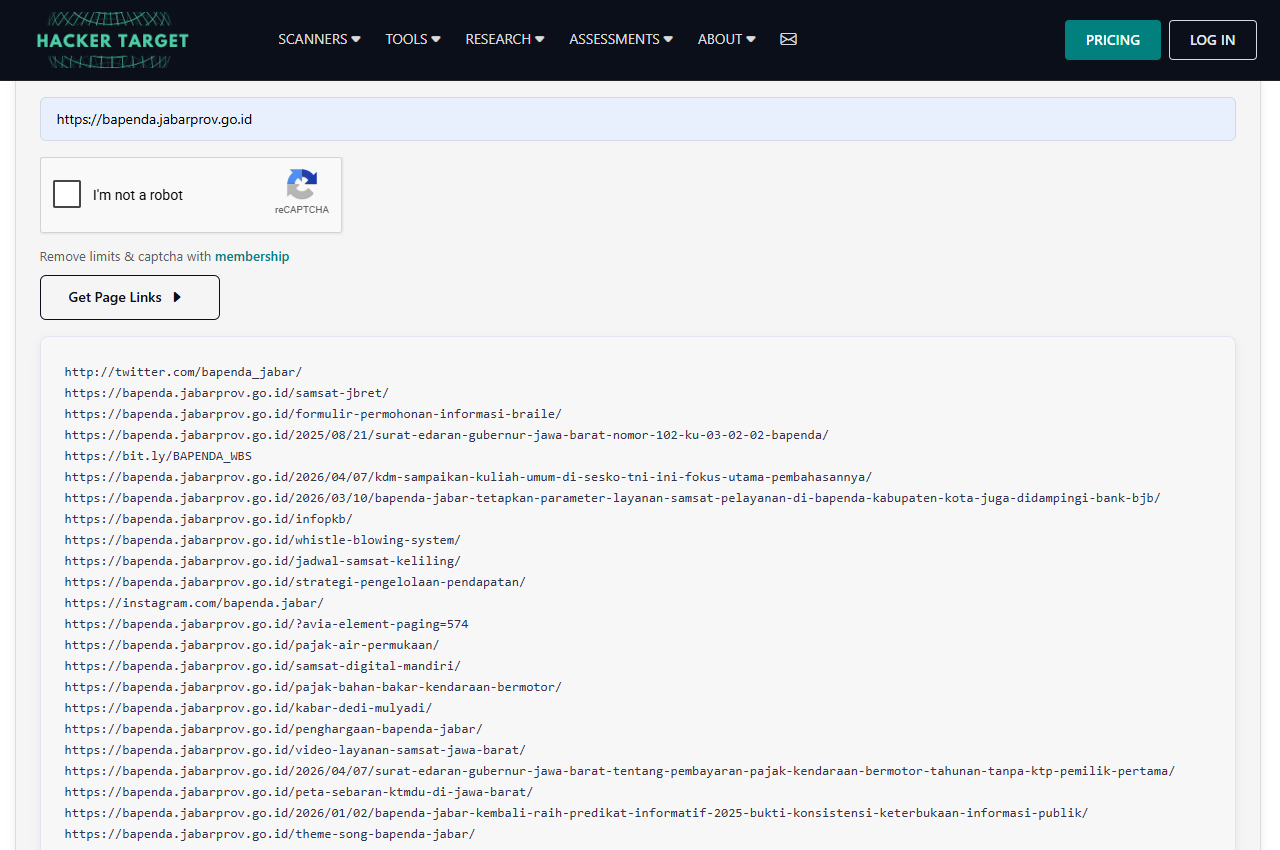Select the pajak-air-permukaan line

(252, 644)
